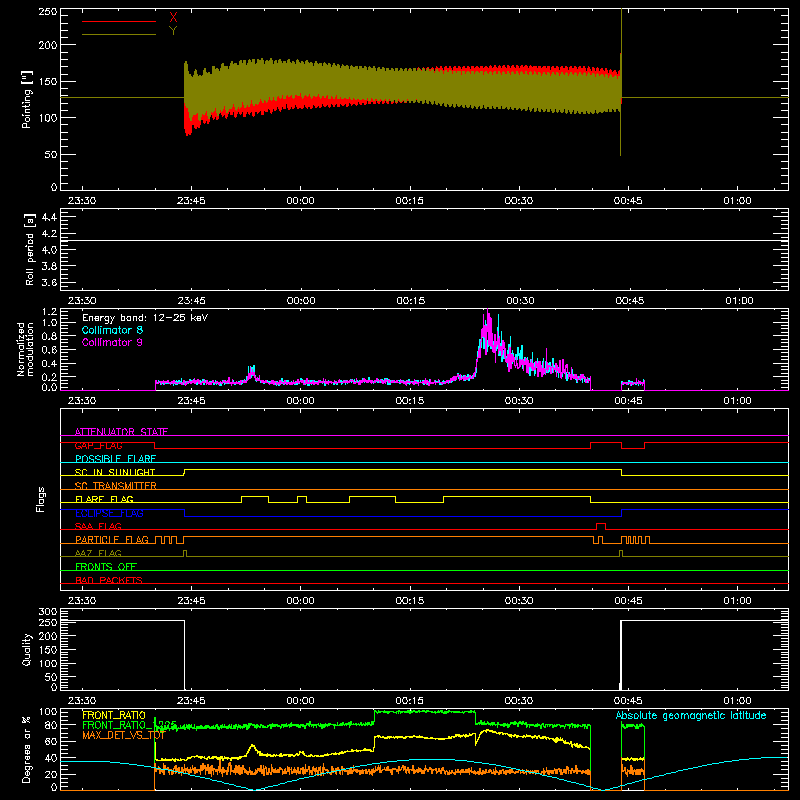Click the 'Pointing' vertical axis title
This screenshot has height=800, width=800.
pos(27,100)
